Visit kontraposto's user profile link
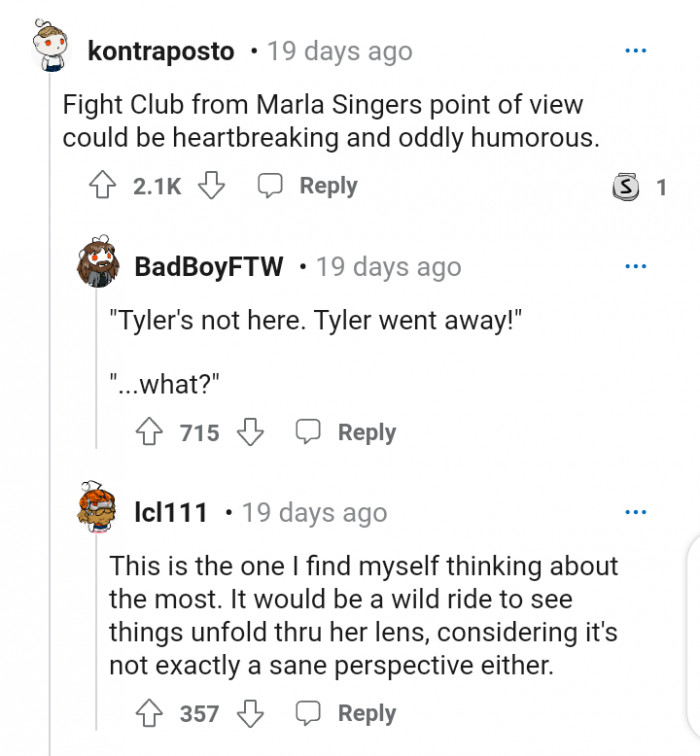The width and height of the screenshot is (700, 756). tap(161, 50)
